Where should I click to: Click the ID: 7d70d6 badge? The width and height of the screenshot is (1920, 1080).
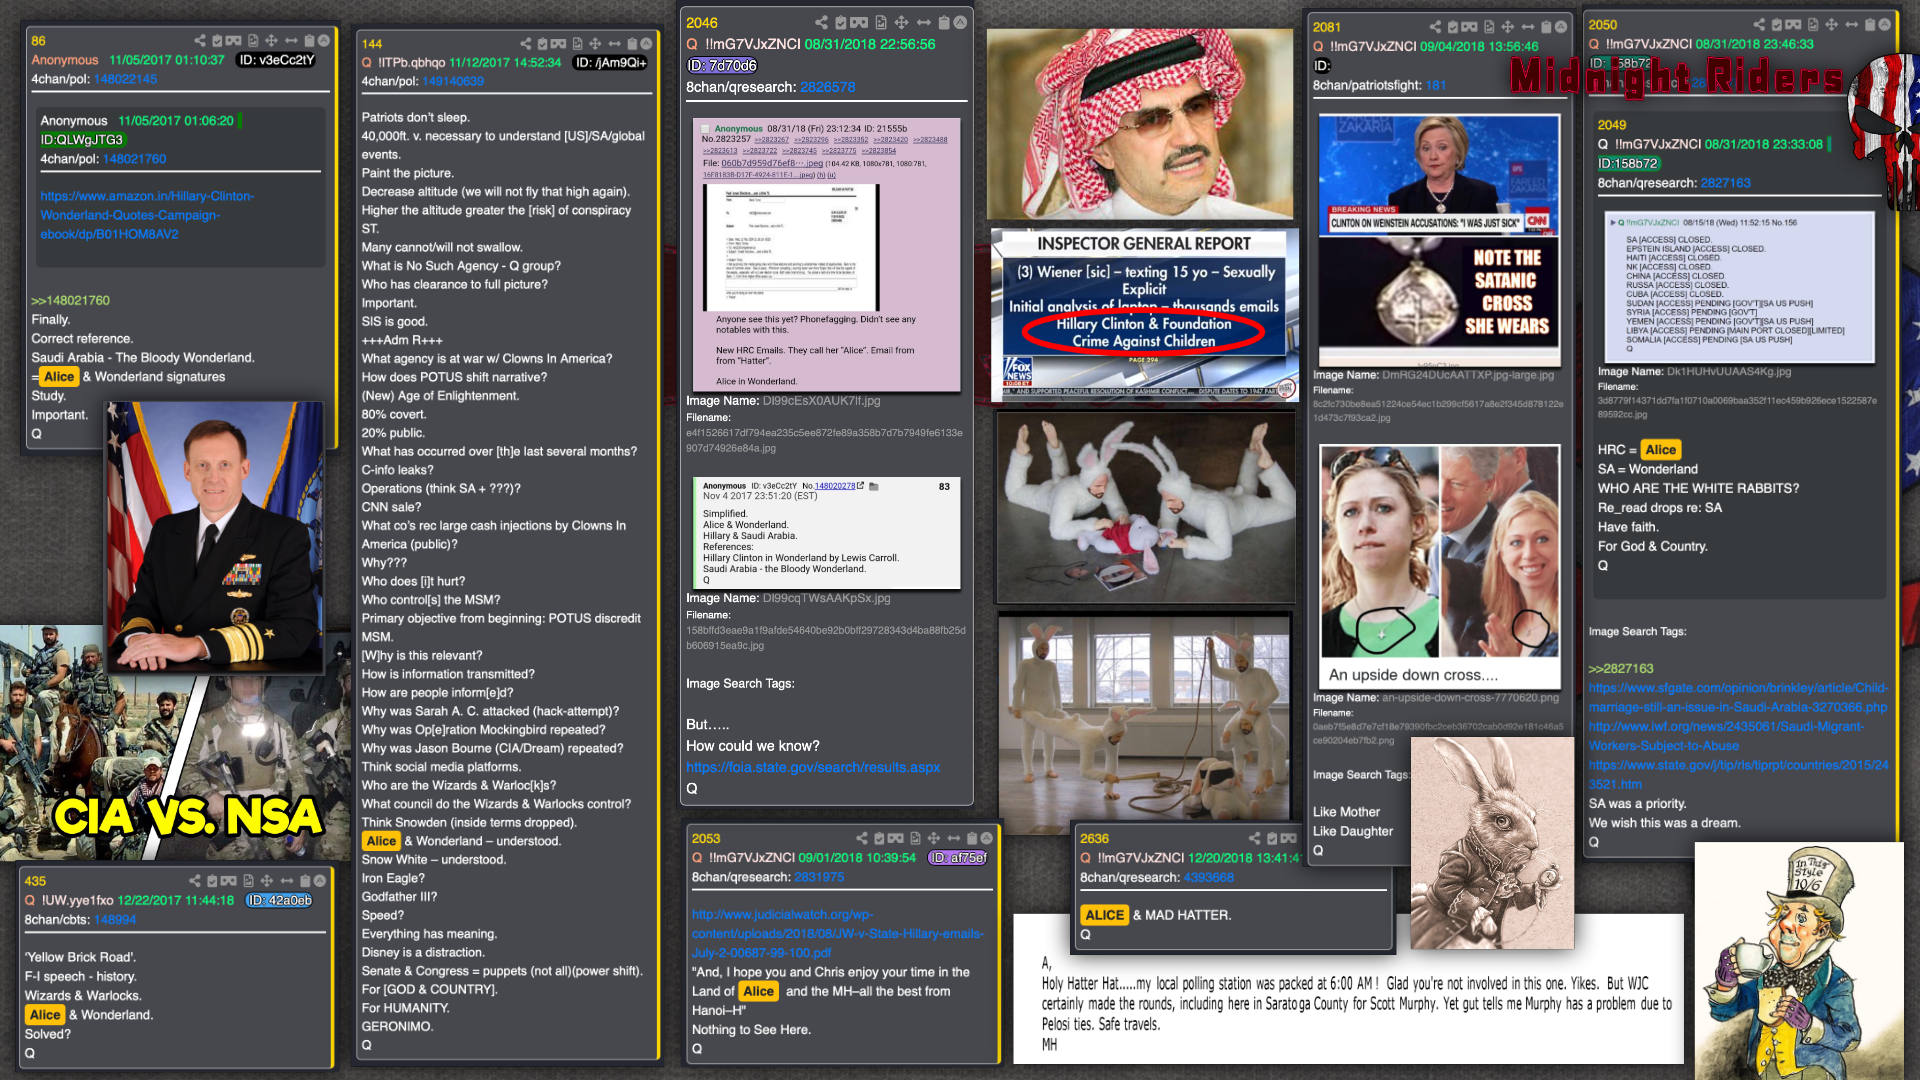(721, 65)
